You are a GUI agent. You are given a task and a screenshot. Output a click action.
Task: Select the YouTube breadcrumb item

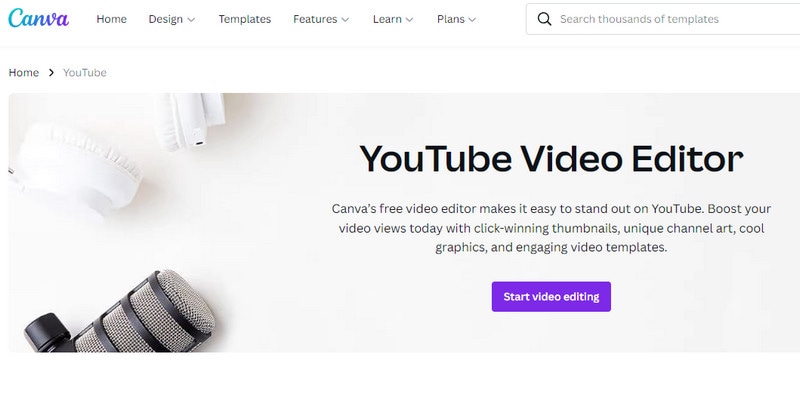[85, 72]
